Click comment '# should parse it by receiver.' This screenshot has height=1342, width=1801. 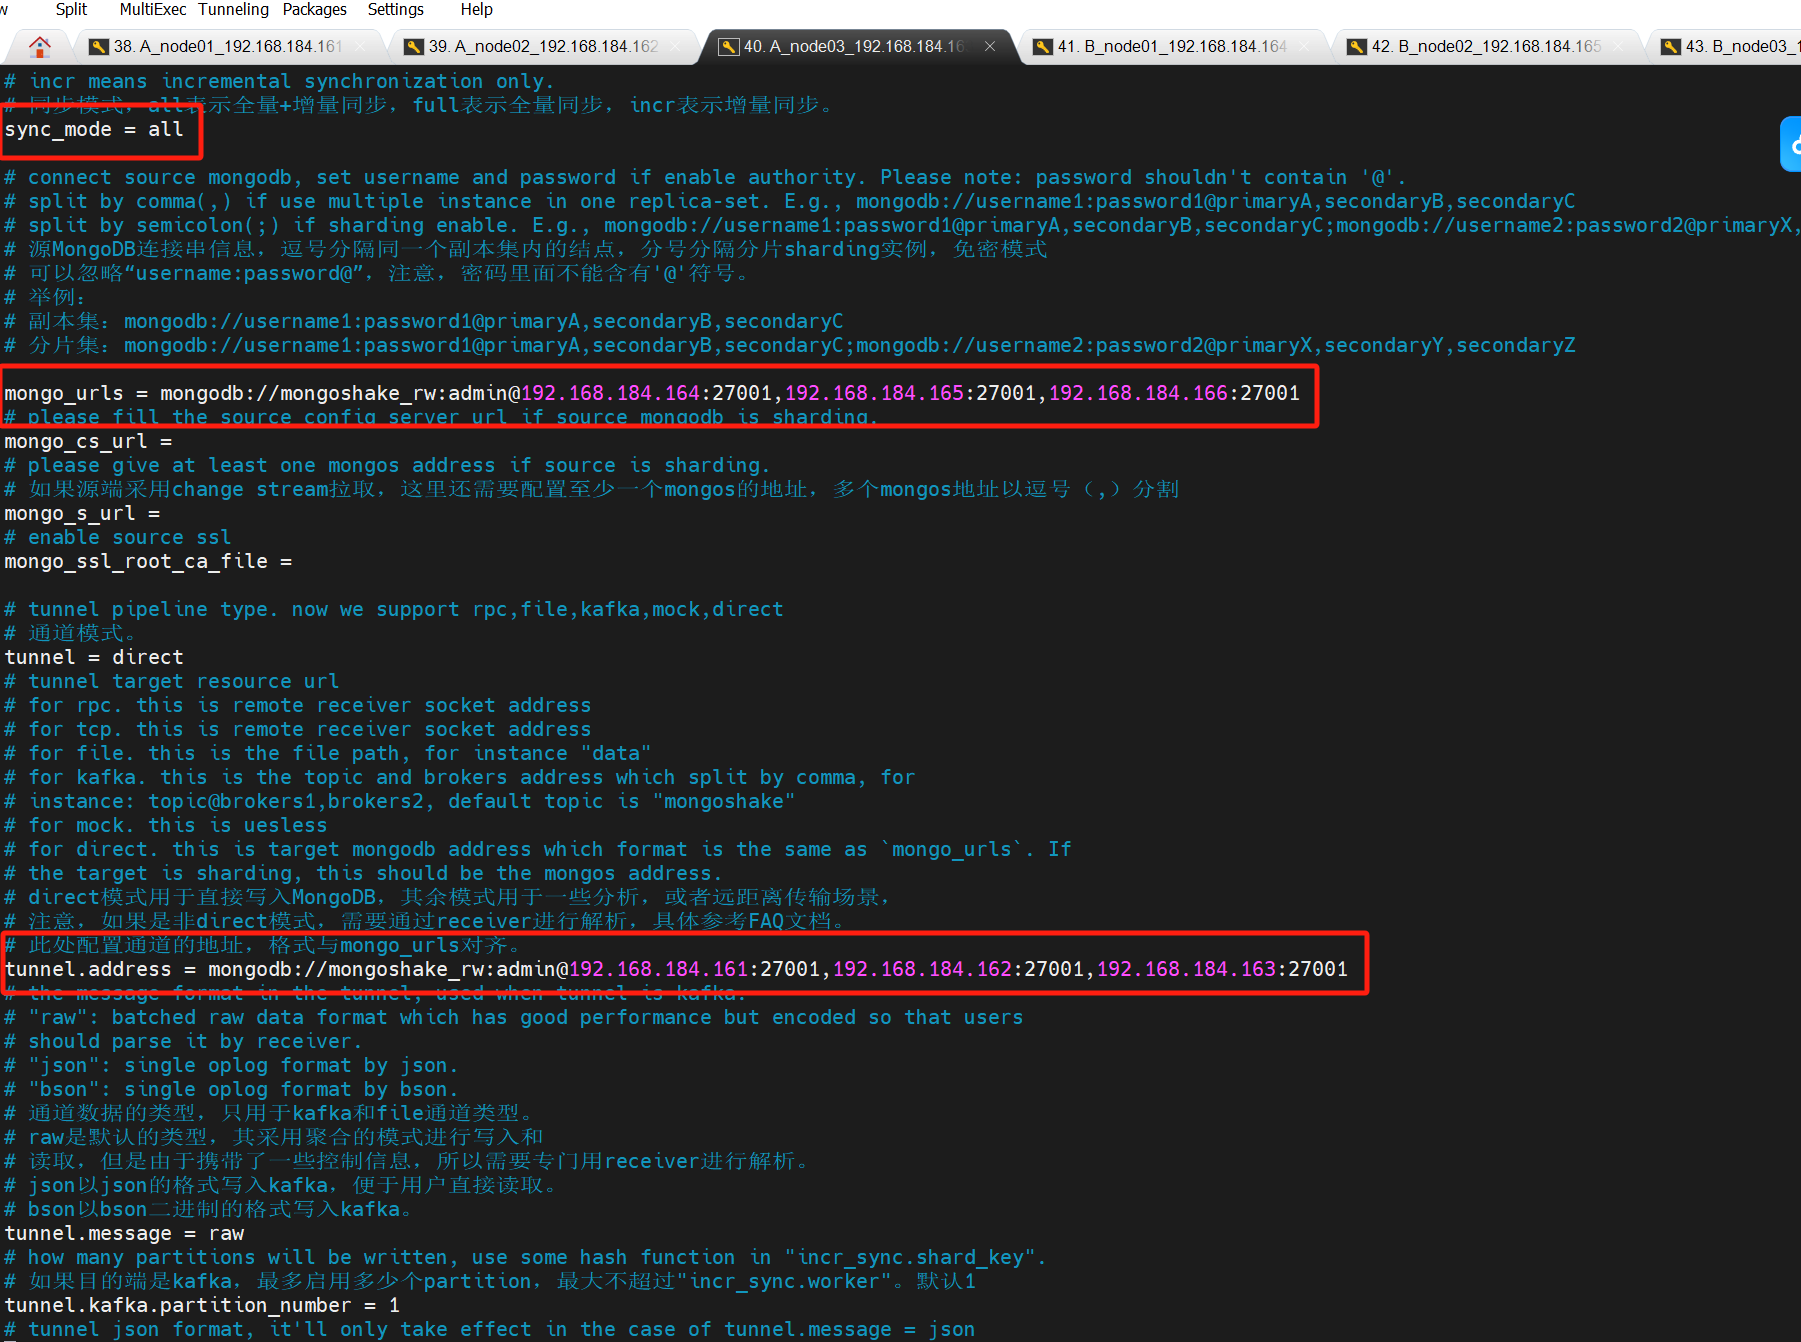coord(184,1041)
